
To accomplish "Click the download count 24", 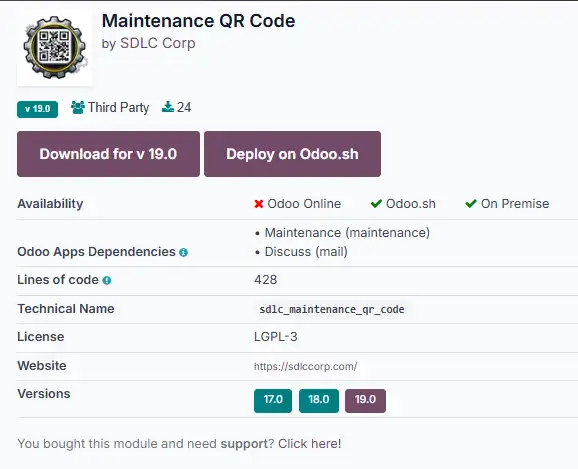I will 184,107.
